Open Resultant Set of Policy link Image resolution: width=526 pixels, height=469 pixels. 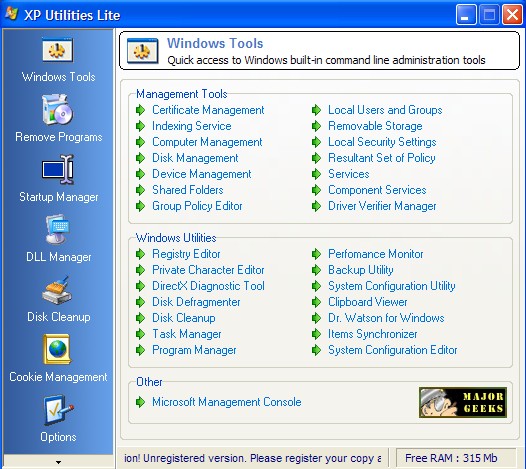click(382, 158)
